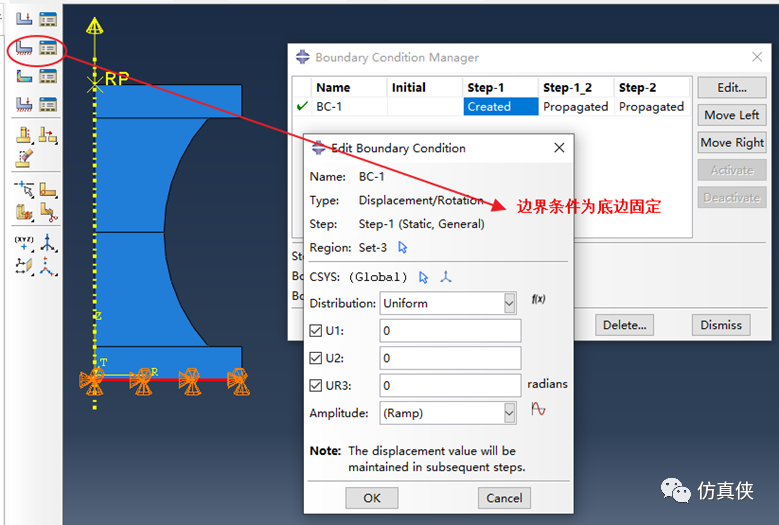Viewport: 779px width, 525px height.
Task: Select the create datum plane tool
Action: coord(24,266)
